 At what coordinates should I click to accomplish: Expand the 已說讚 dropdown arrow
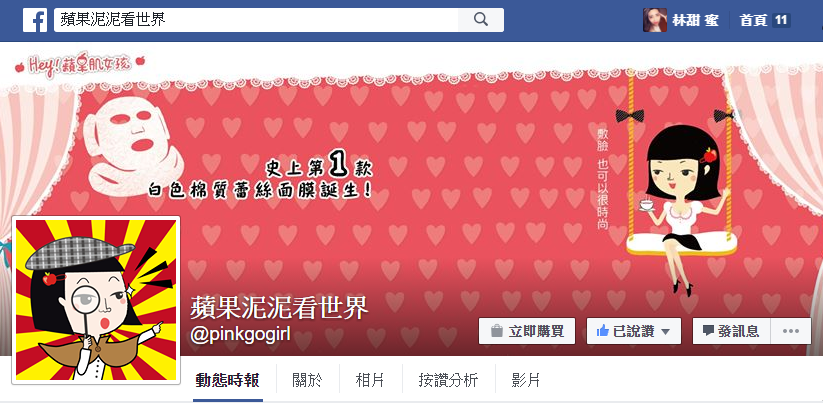coord(665,332)
